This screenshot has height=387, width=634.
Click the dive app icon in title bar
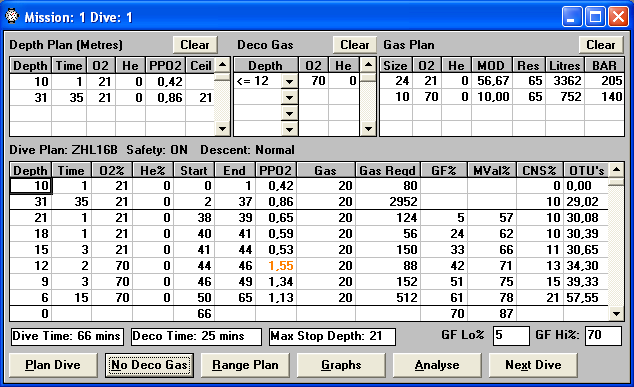tap(12, 16)
